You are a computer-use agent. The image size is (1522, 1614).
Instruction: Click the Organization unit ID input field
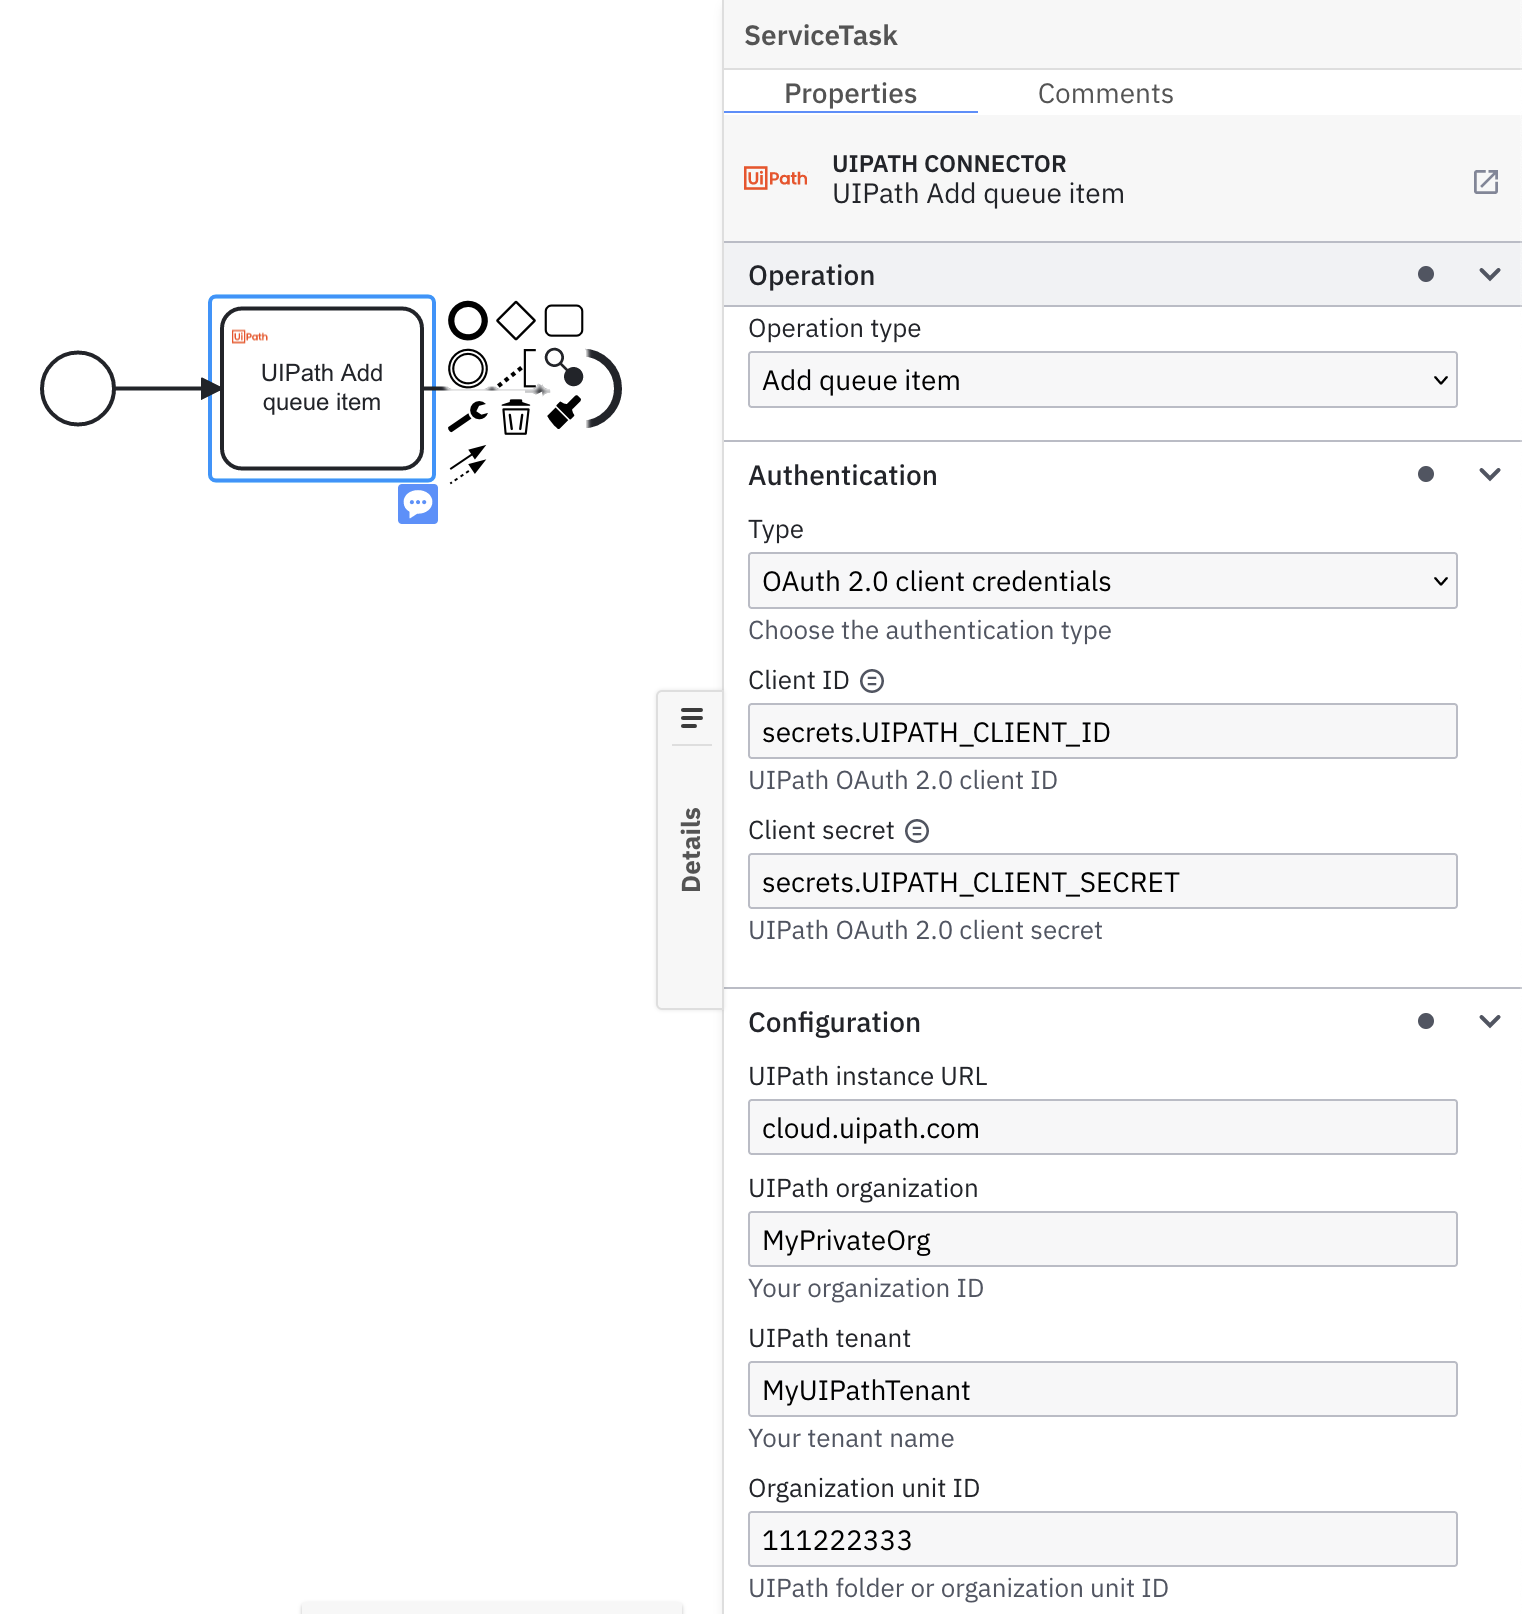pyautogui.click(x=1102, y=1540)
